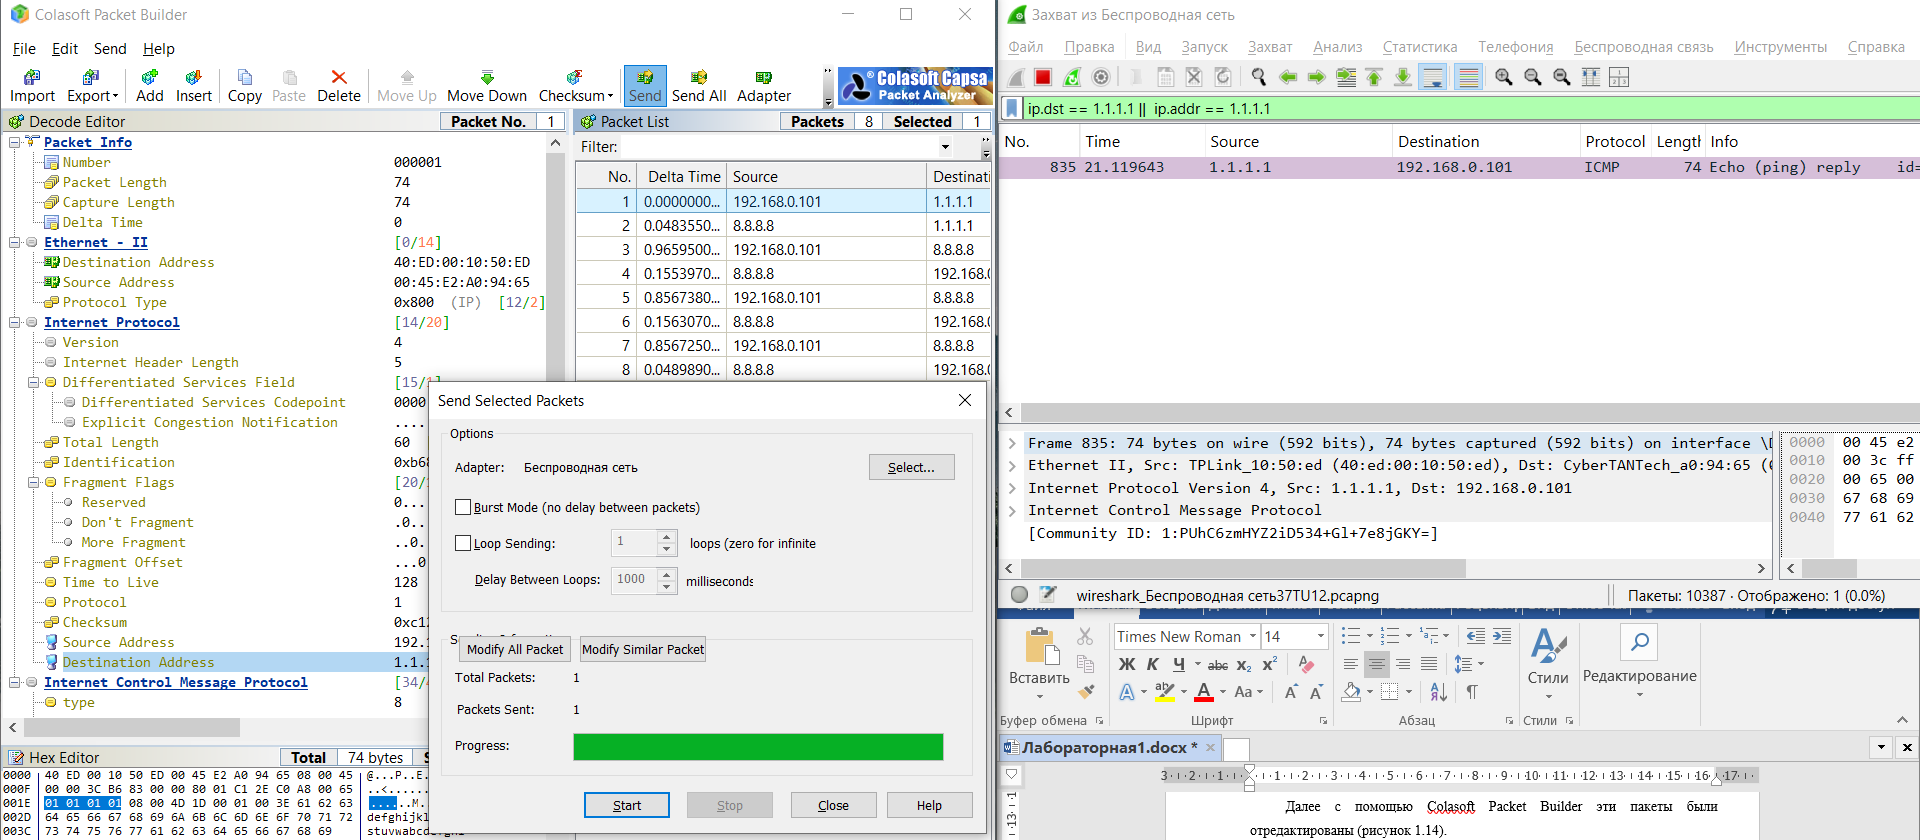Click Word's format painter brush icon
This screenshot has width=1920, height=840.
tap(1085, 691)
